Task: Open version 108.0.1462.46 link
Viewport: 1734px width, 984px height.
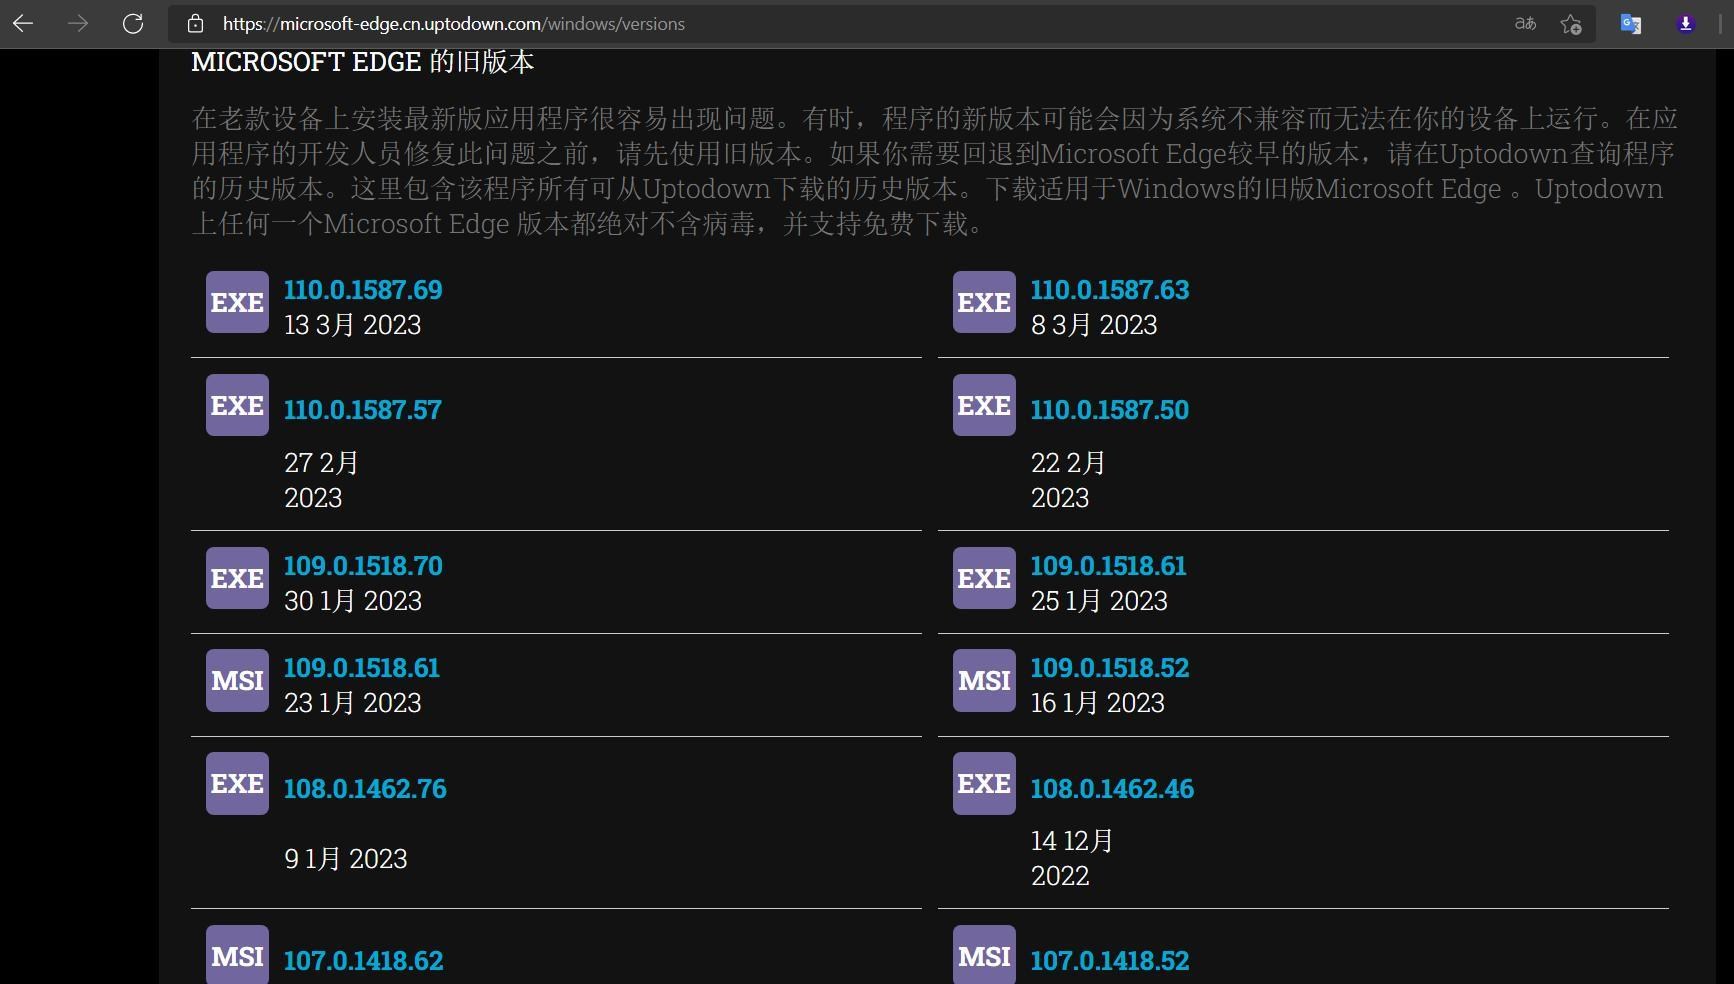Action: click(x=1112, y=789)
